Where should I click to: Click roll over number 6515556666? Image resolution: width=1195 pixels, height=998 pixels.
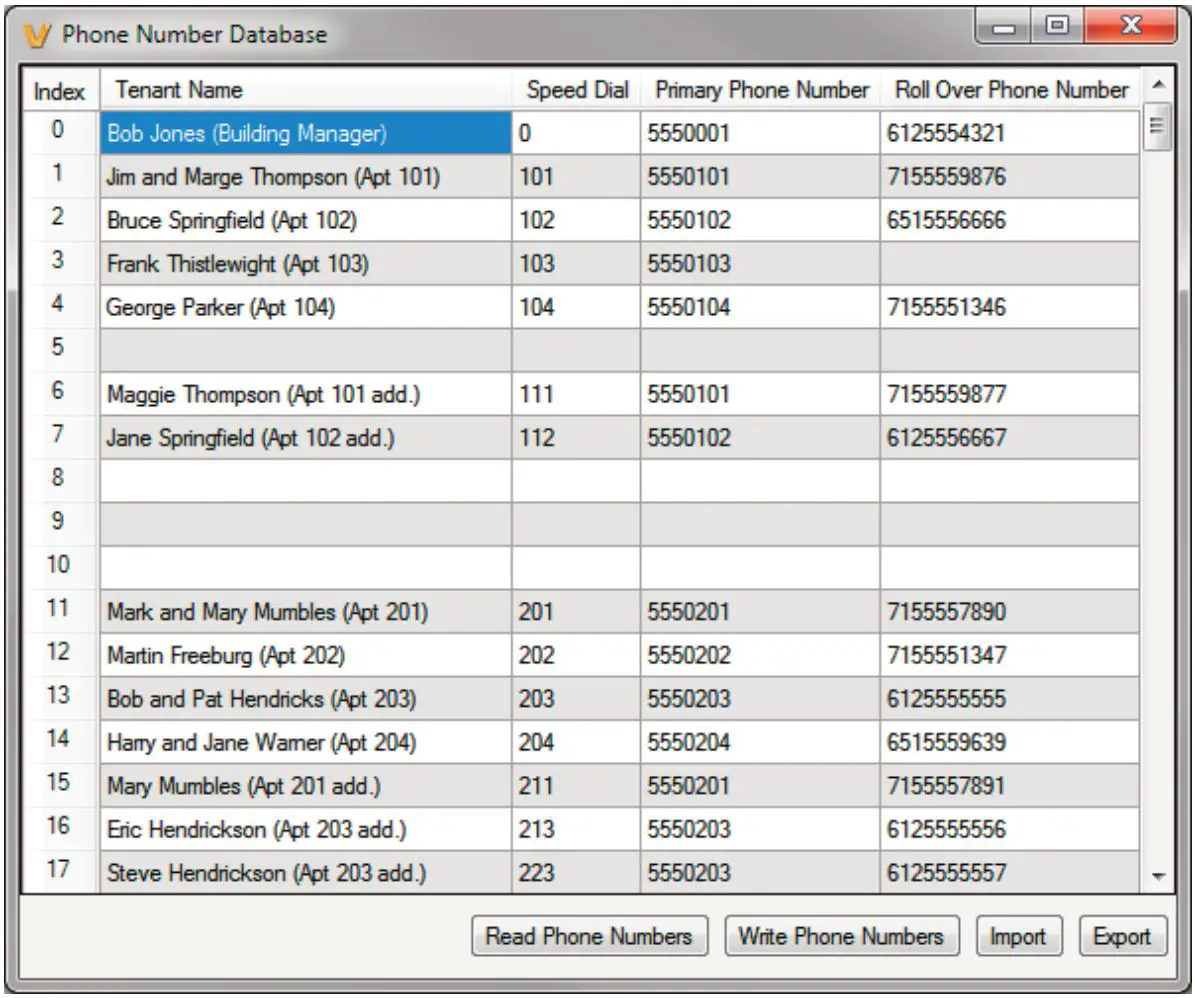tap(1010, 220)
